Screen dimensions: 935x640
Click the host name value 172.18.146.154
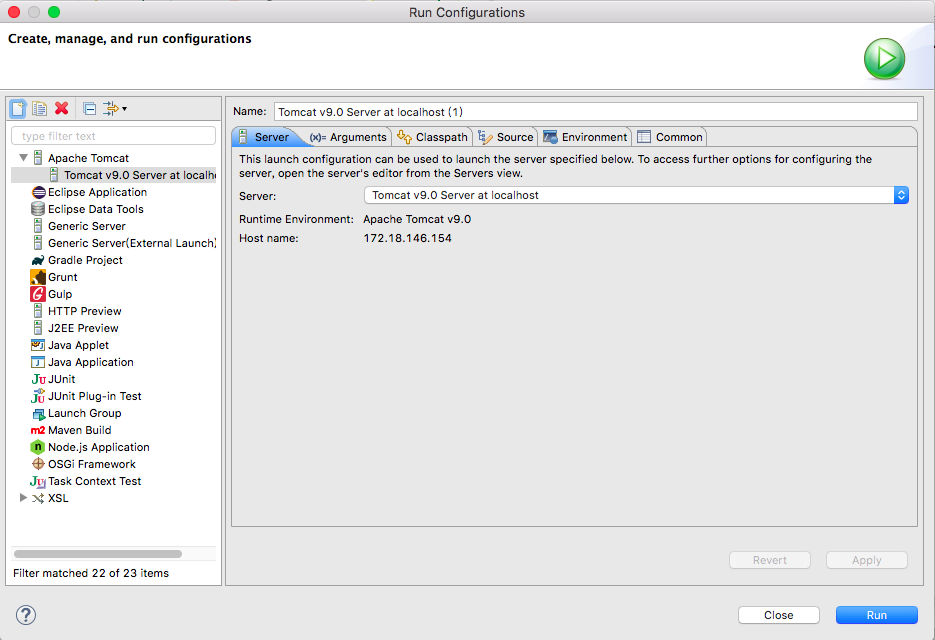pyautogui.click(x=407, y=238)
